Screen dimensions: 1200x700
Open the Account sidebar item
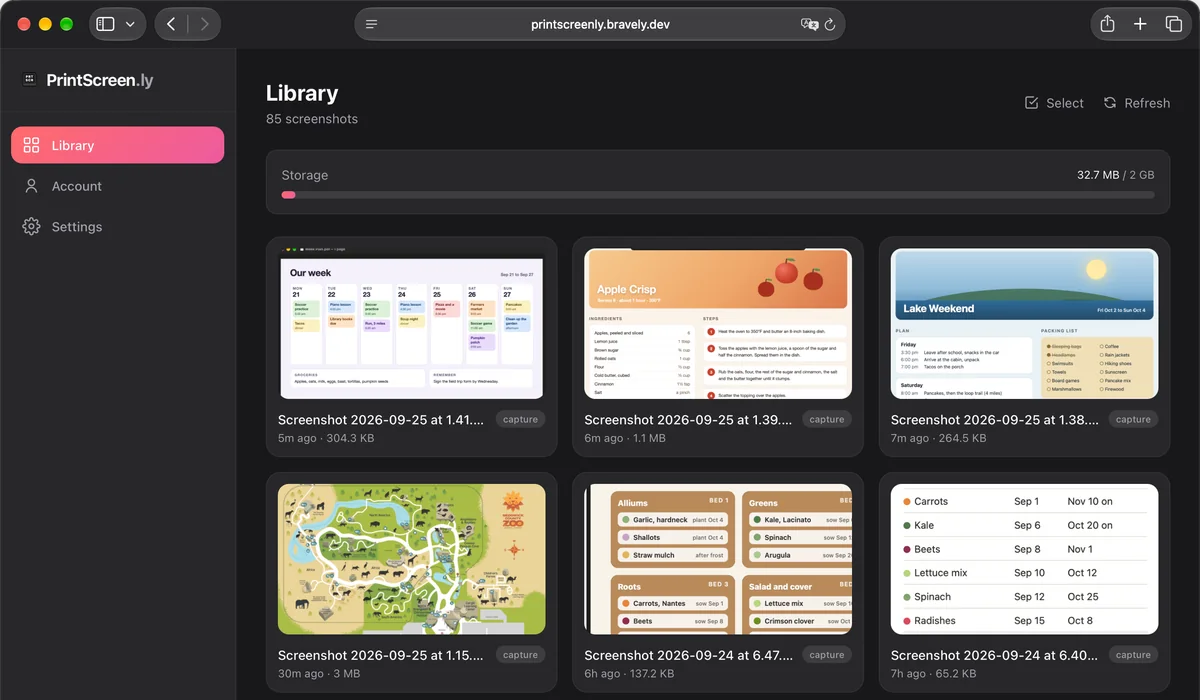[118, 186]
